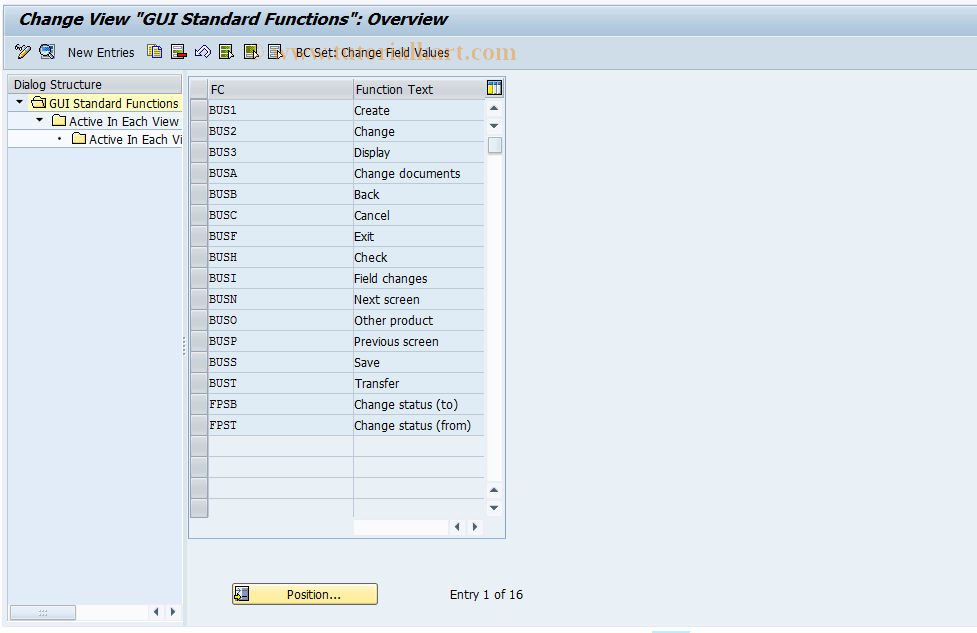Image resolution: width=977 pixels, height=633 pixels.
Task: Select row BUS3 using row selector
Action: coord(199,152)
